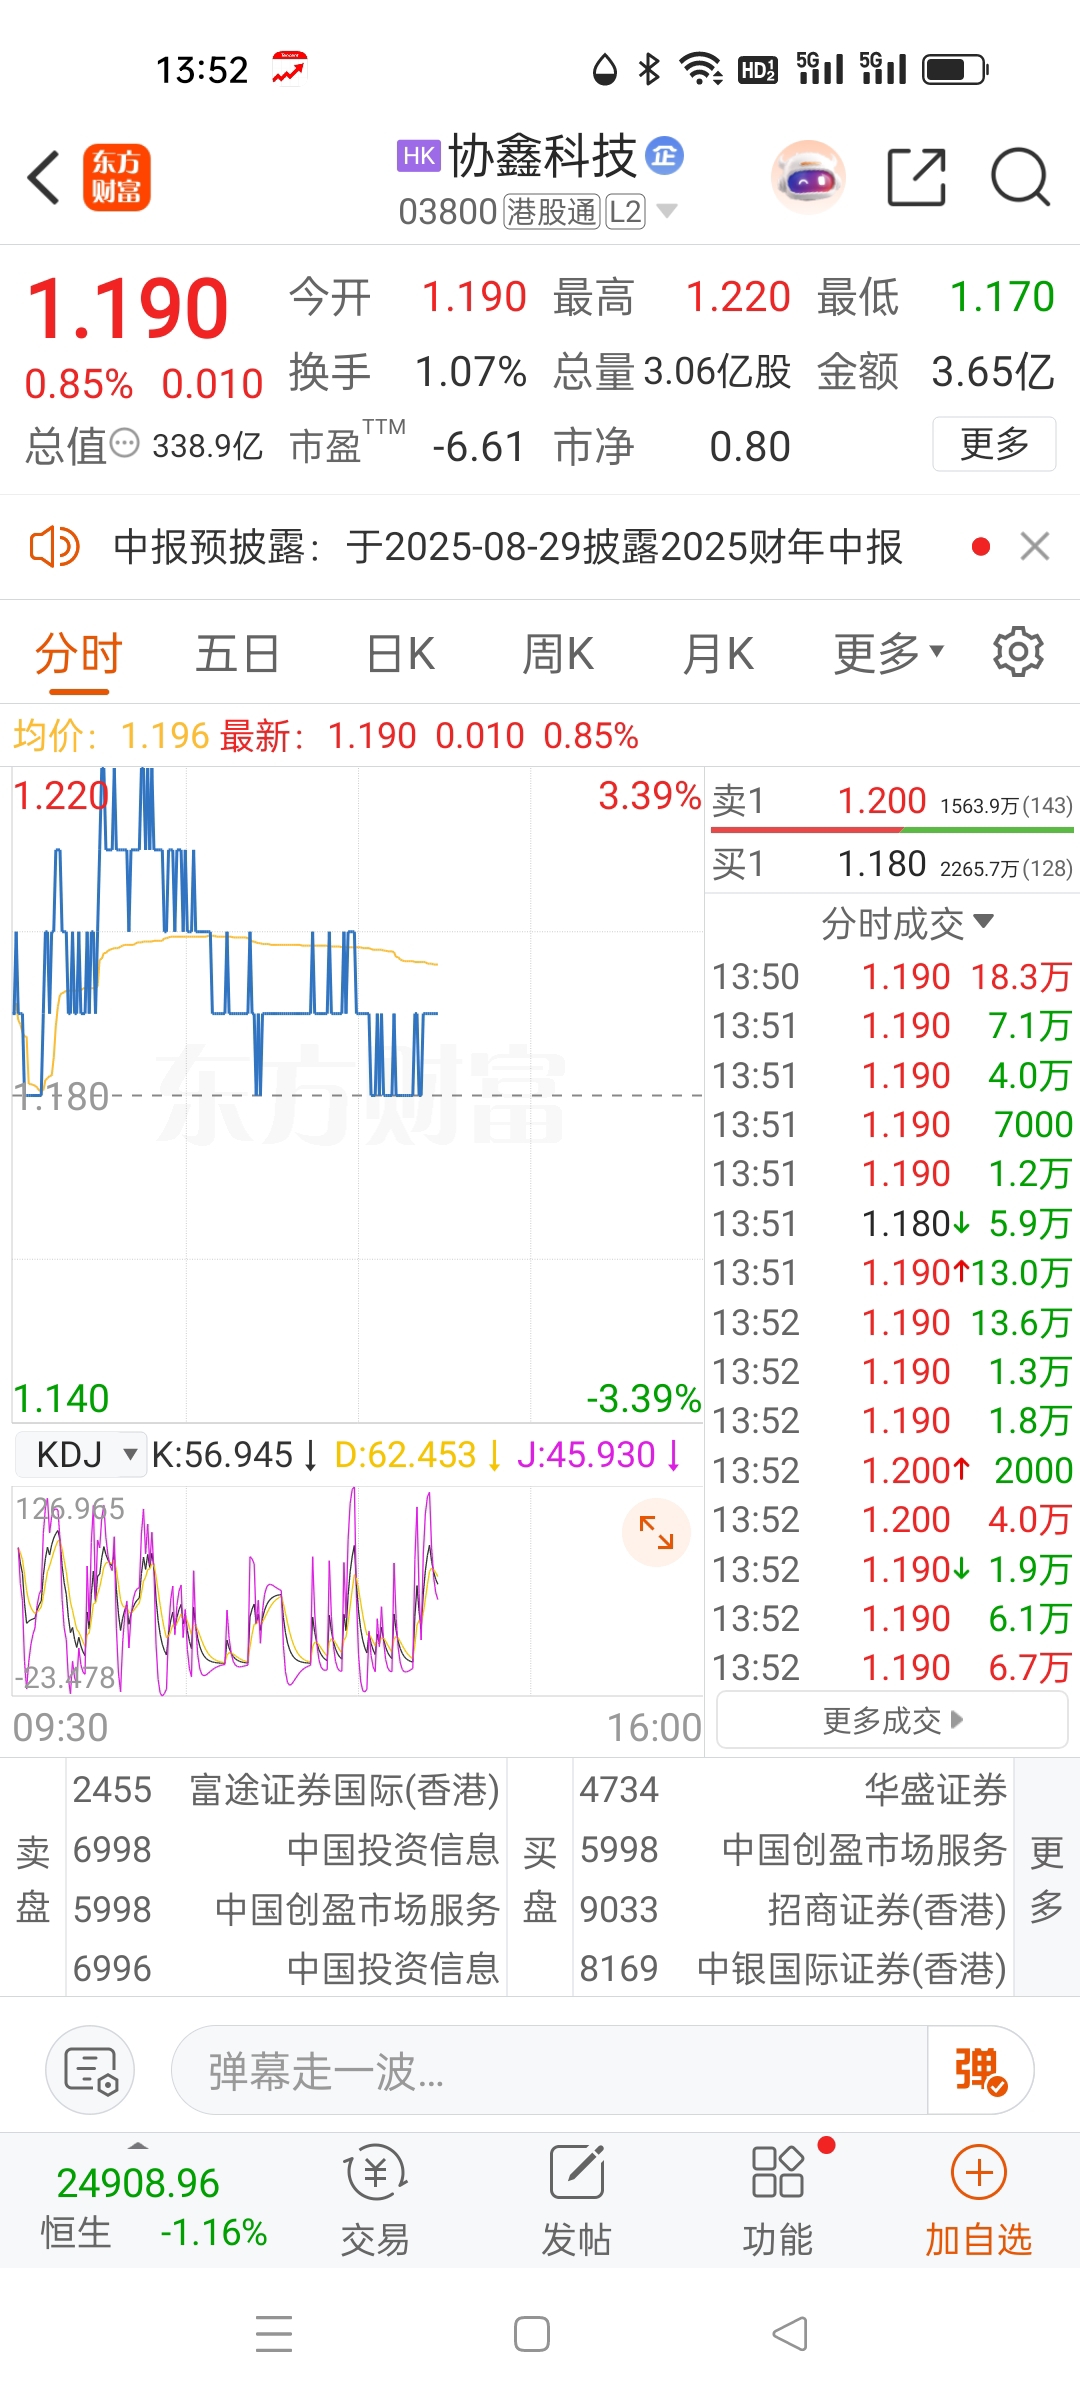
Task: Tap the KDJ indicator chart
Action: click(x=357, y=1592)
